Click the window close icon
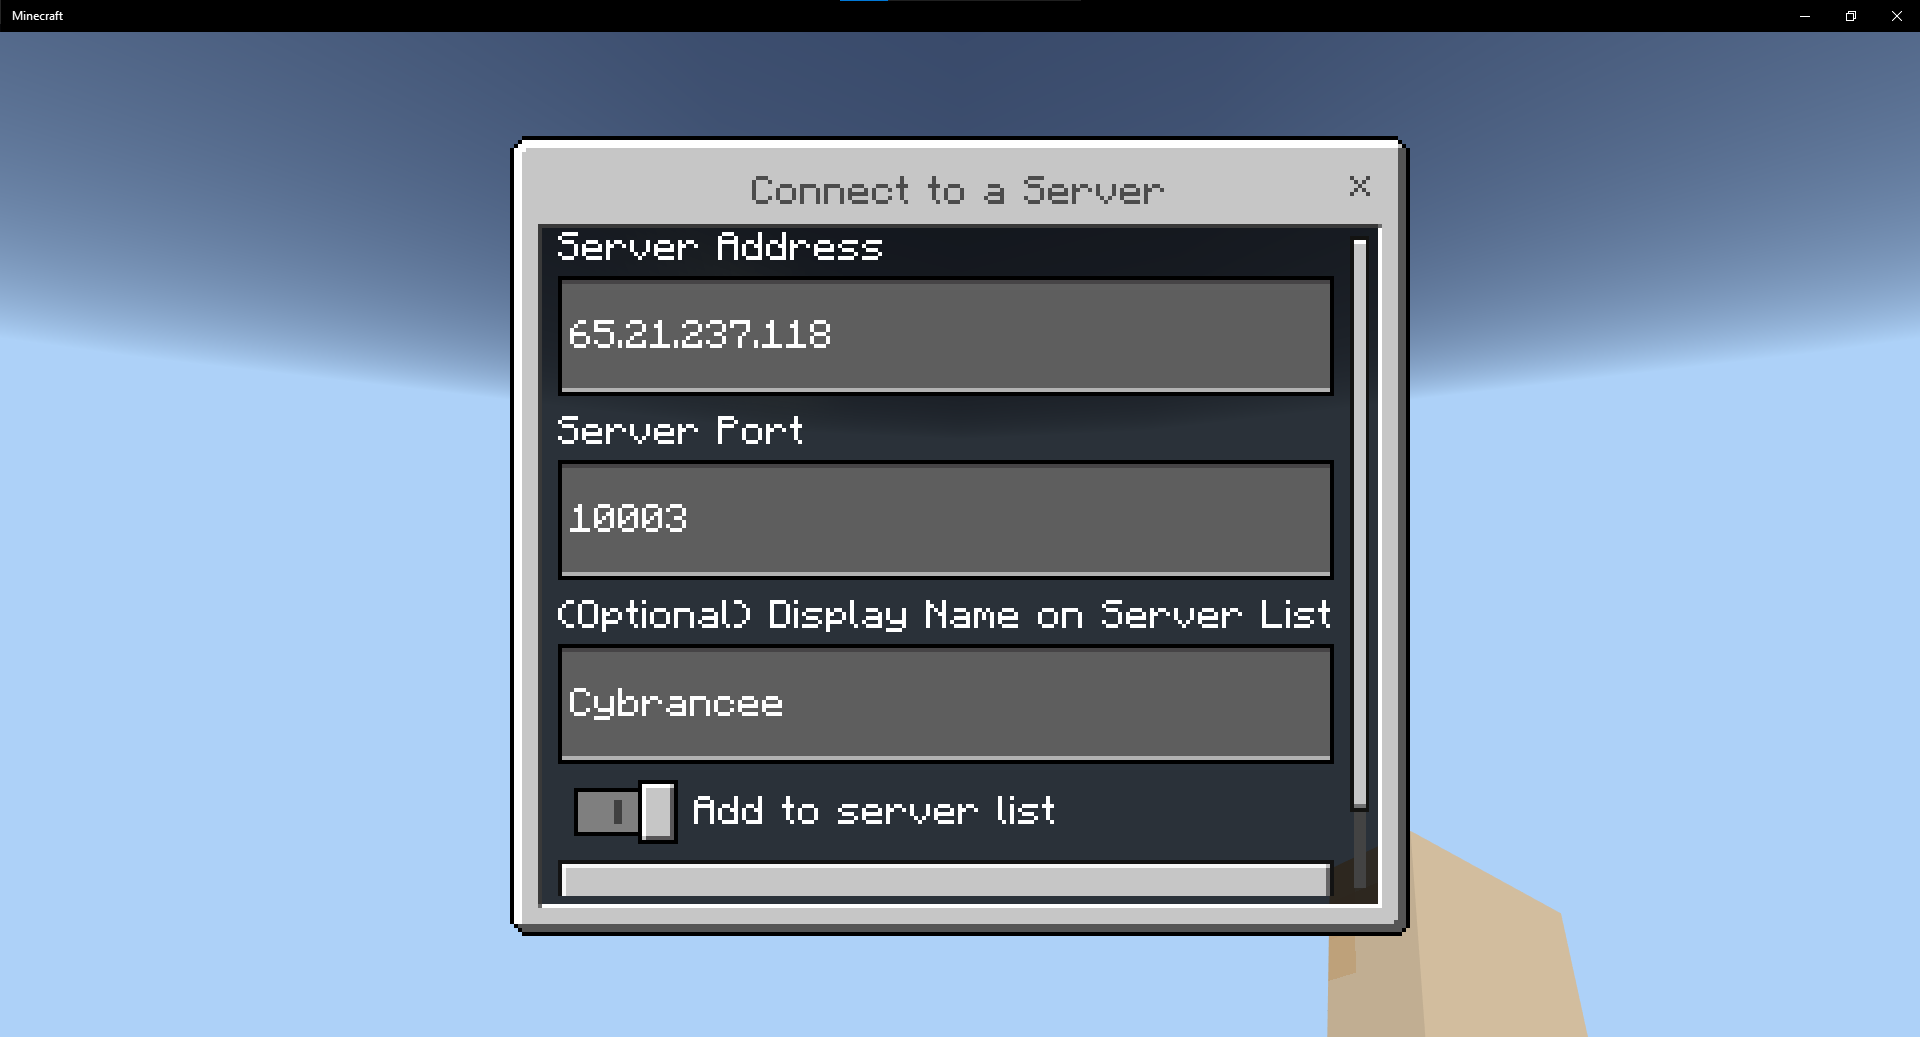1920x1037 pixels. [x=1896, y=16]
